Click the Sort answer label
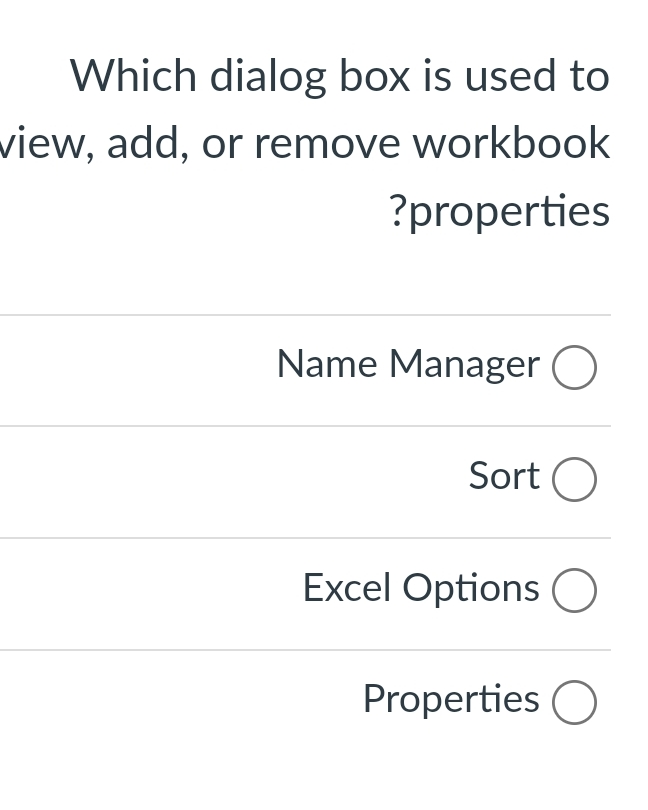Viewport: 648px width, 810px height. pyautogui.click(x=503, y=476)
